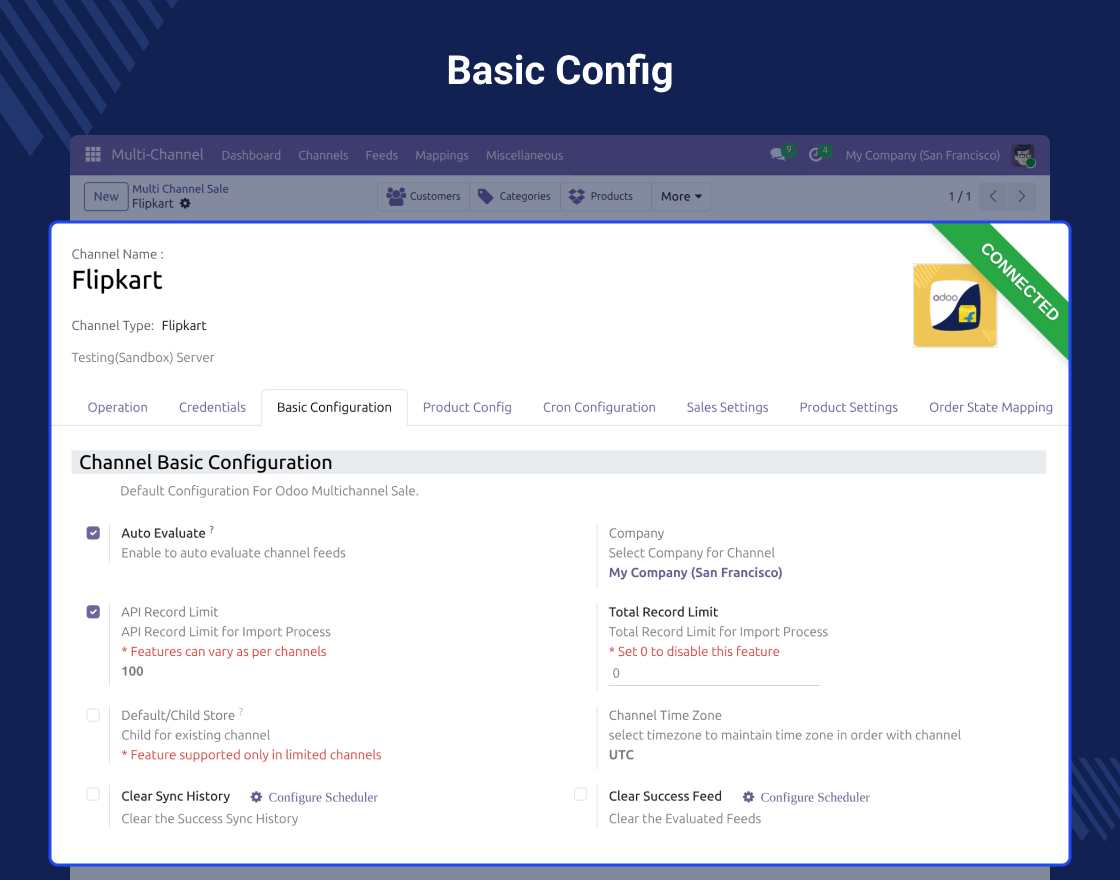Click the Testing(Sandbox) Server text
1120x880 pixels.
[143, 358]
